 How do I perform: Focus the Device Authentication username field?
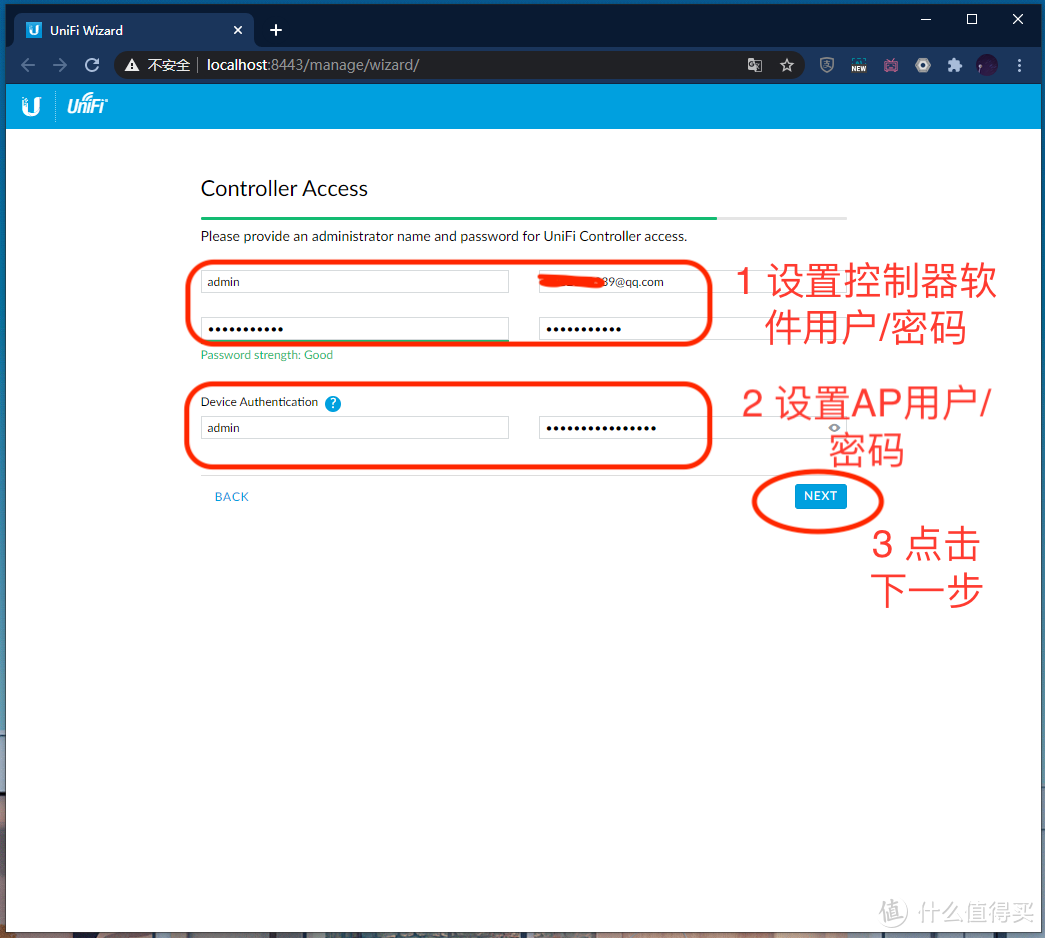355,428
